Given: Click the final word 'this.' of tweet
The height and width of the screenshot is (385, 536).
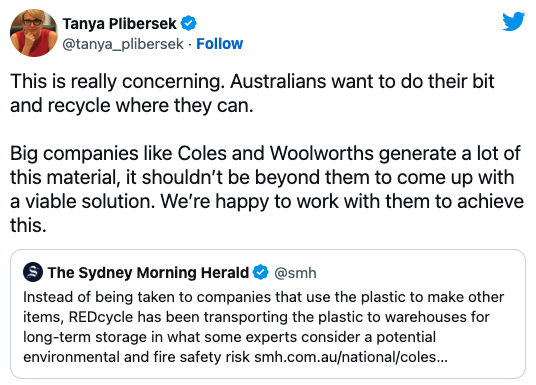Looking at the screenshot, I should coord(28,225).
